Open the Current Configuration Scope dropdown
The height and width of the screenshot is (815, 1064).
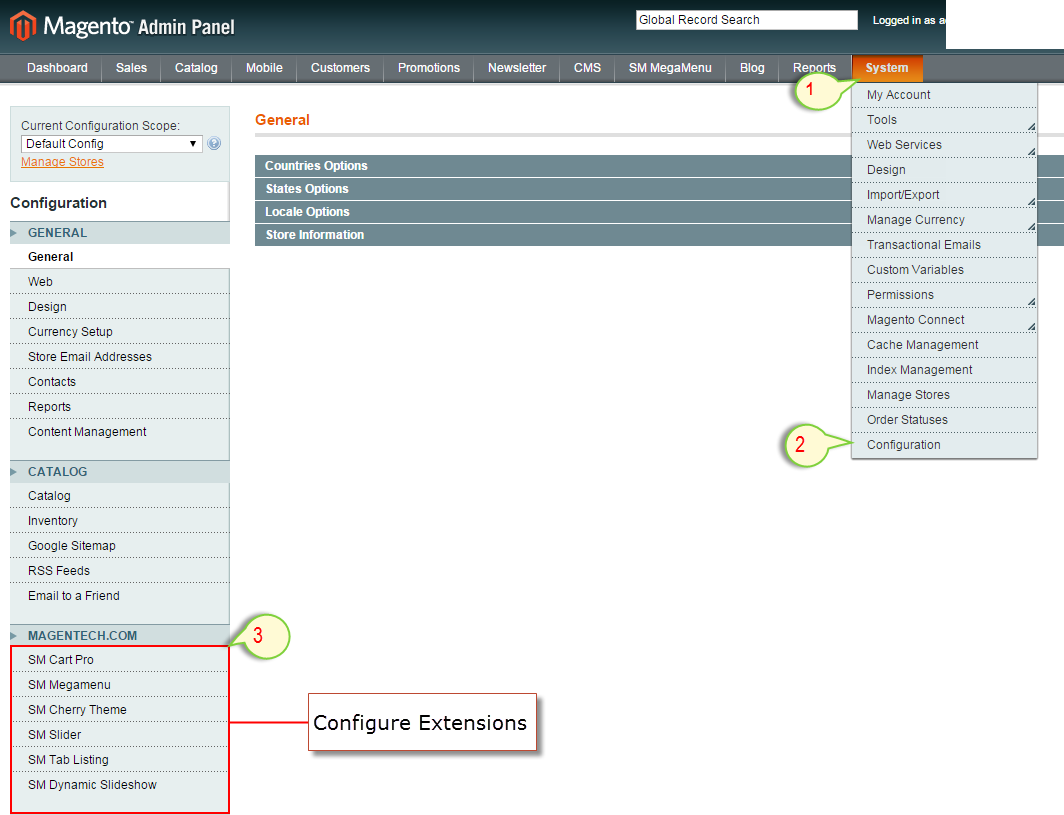coord(112,144)
